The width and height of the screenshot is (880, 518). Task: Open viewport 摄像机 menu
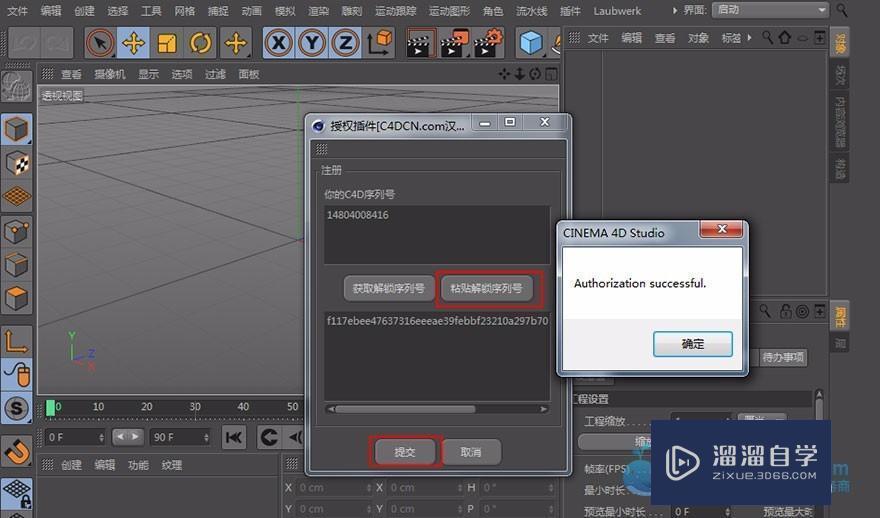click(109, 74)
